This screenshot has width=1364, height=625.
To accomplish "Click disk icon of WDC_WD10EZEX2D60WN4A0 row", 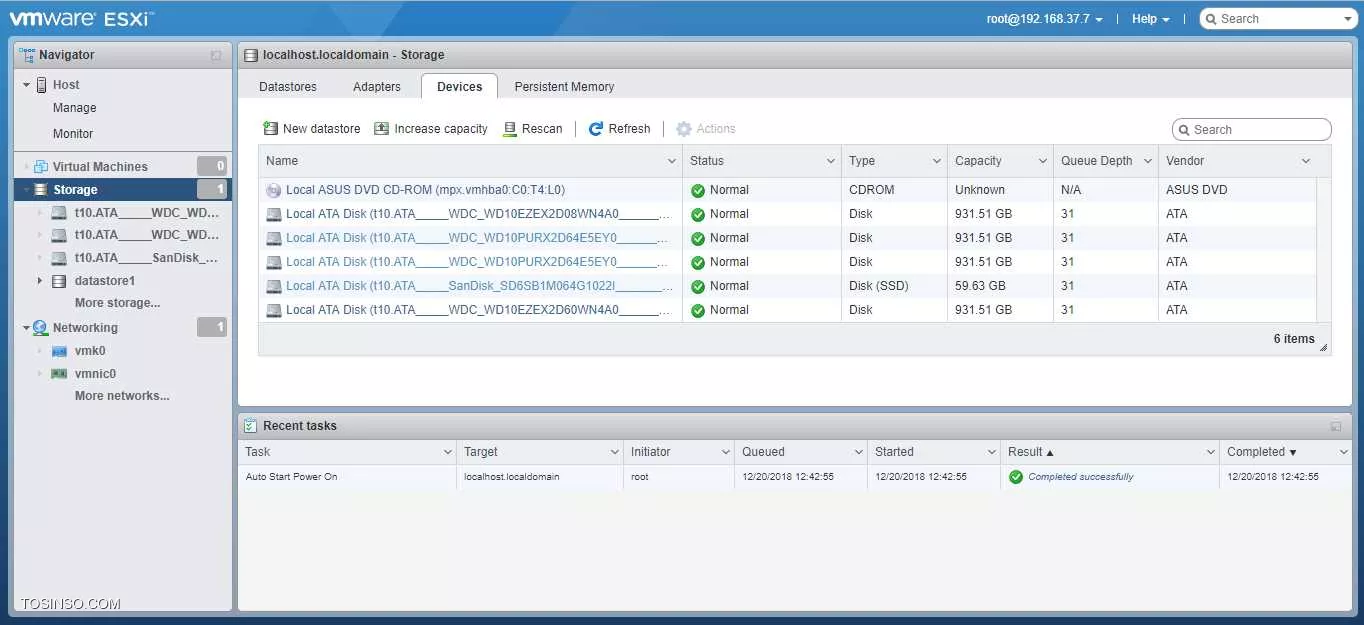I will 274,310.
